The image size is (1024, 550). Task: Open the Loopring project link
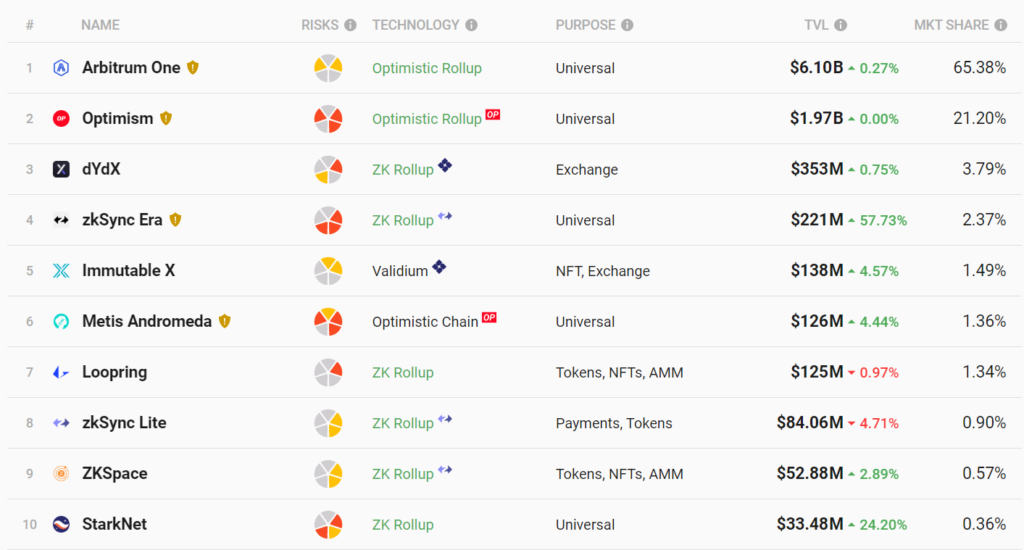(x=114, y=372)
